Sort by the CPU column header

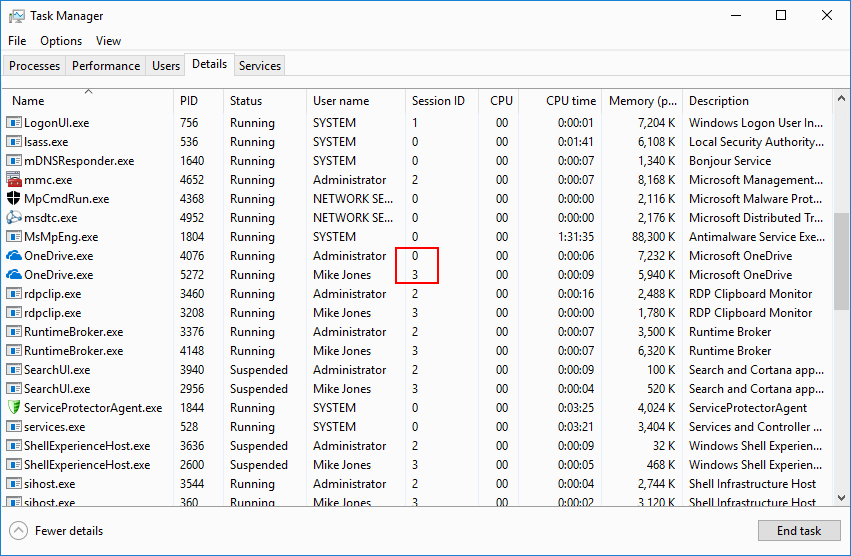[x=498, y=100]
